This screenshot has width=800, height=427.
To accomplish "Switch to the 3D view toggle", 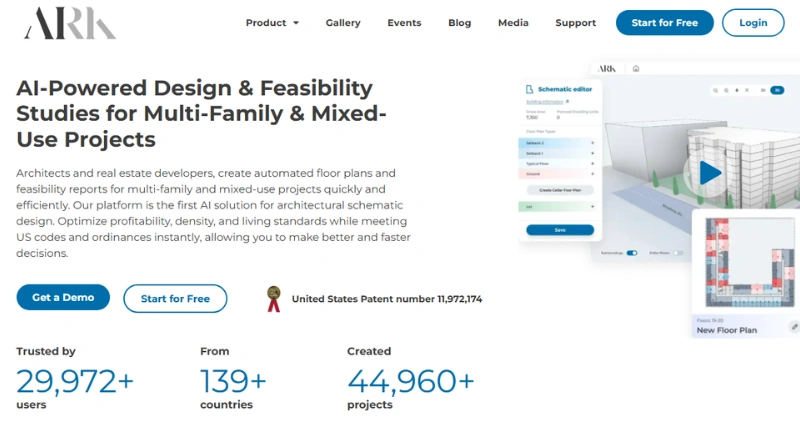I will 778,90.
